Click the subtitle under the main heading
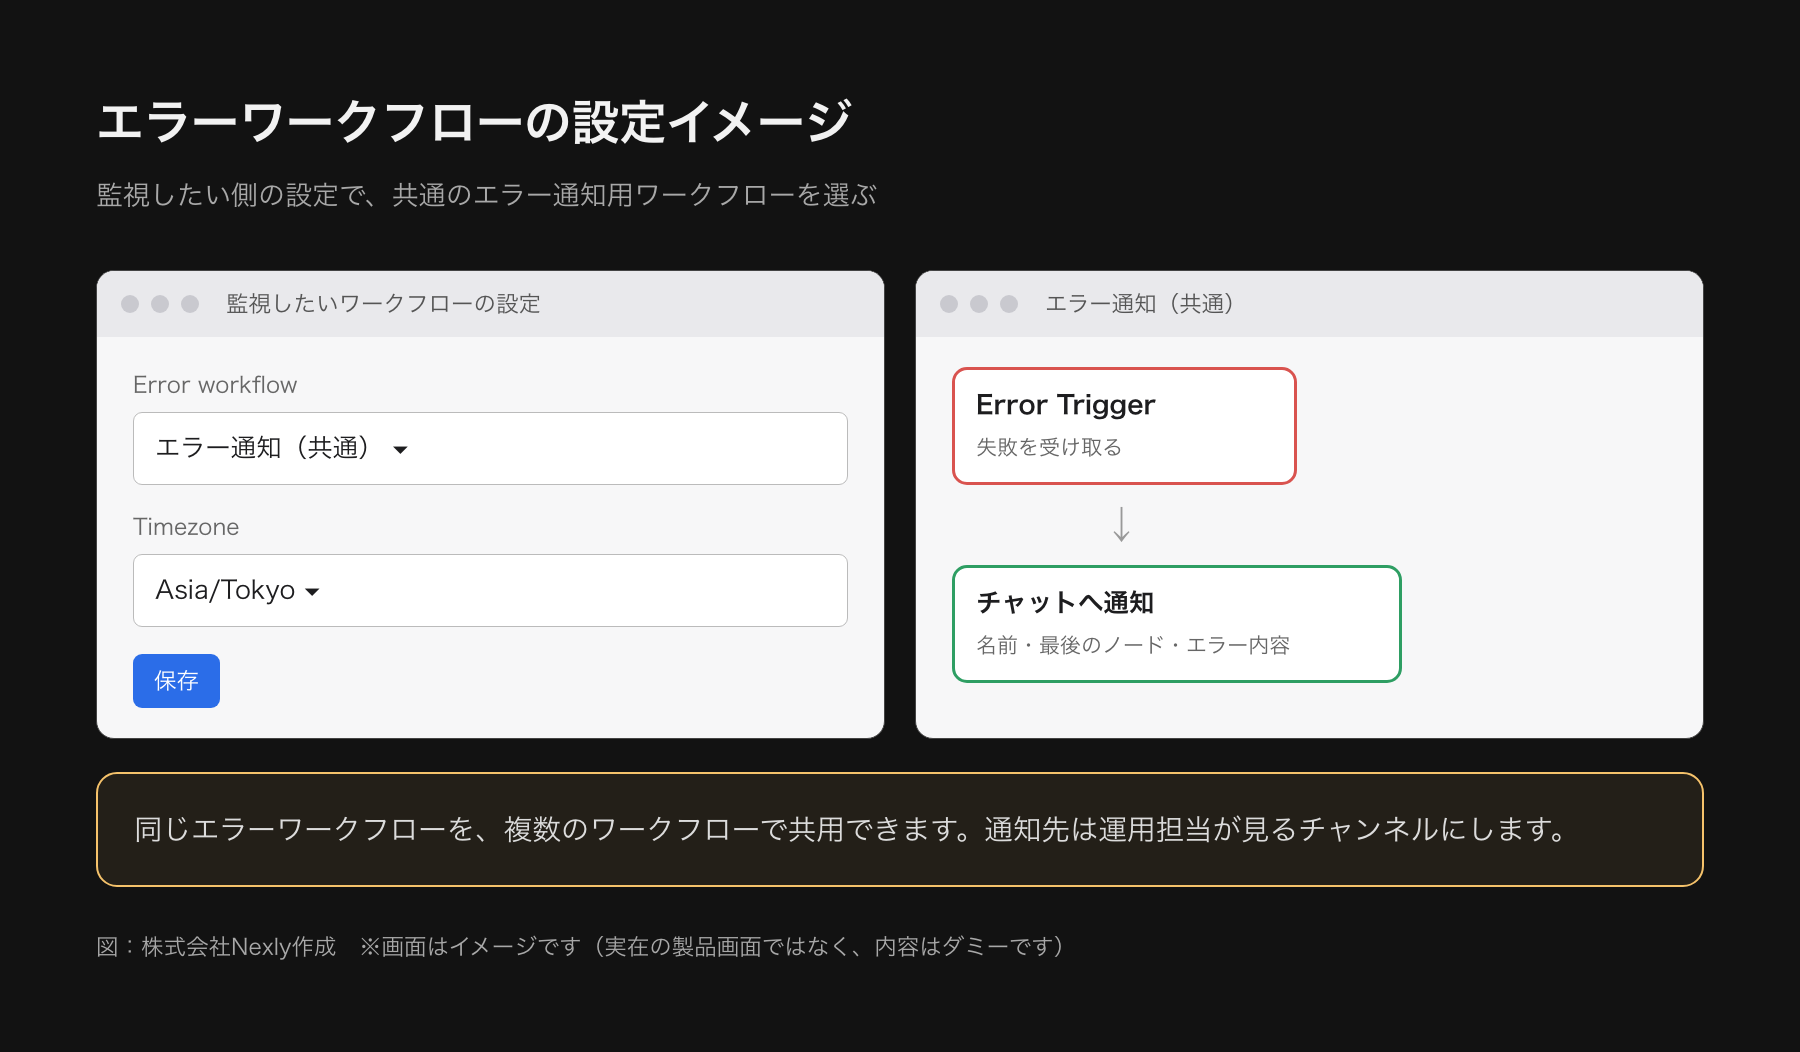1800x1052 pixels. pos(487,195)
